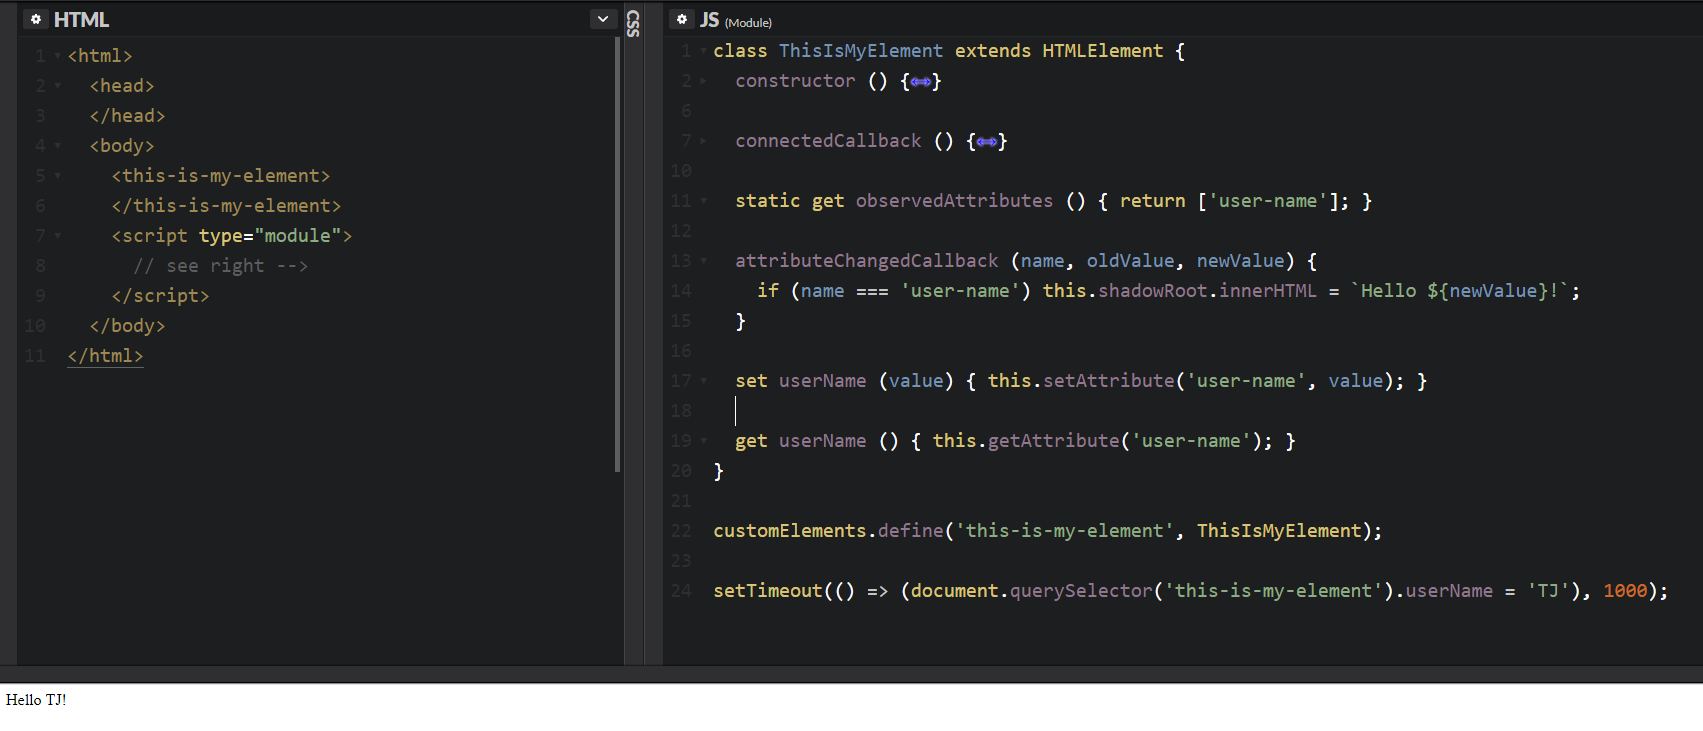
Task: Click 'setAttribute' call on line 17
Action: pyautogui.click(x=1109, y=381)
